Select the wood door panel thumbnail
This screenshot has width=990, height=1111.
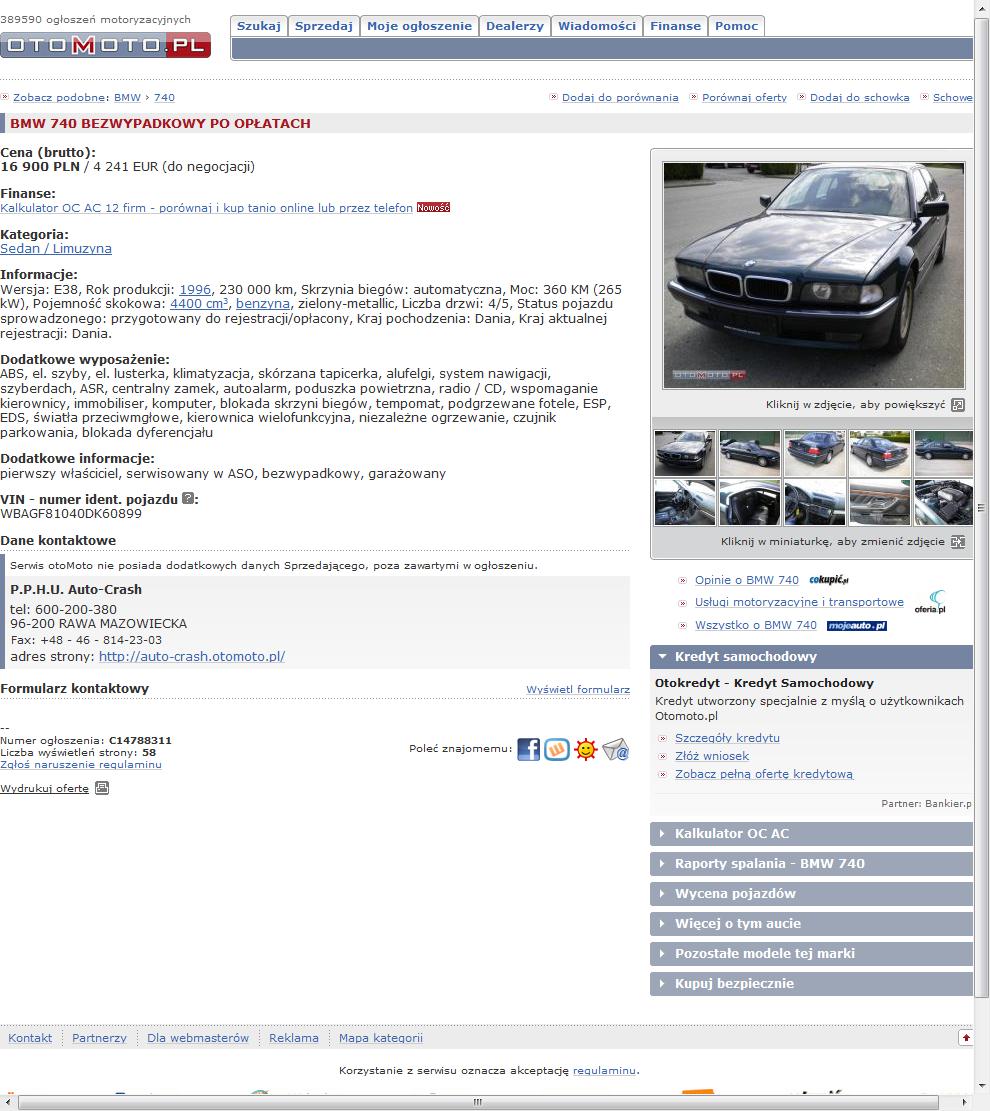click(879, 502)
